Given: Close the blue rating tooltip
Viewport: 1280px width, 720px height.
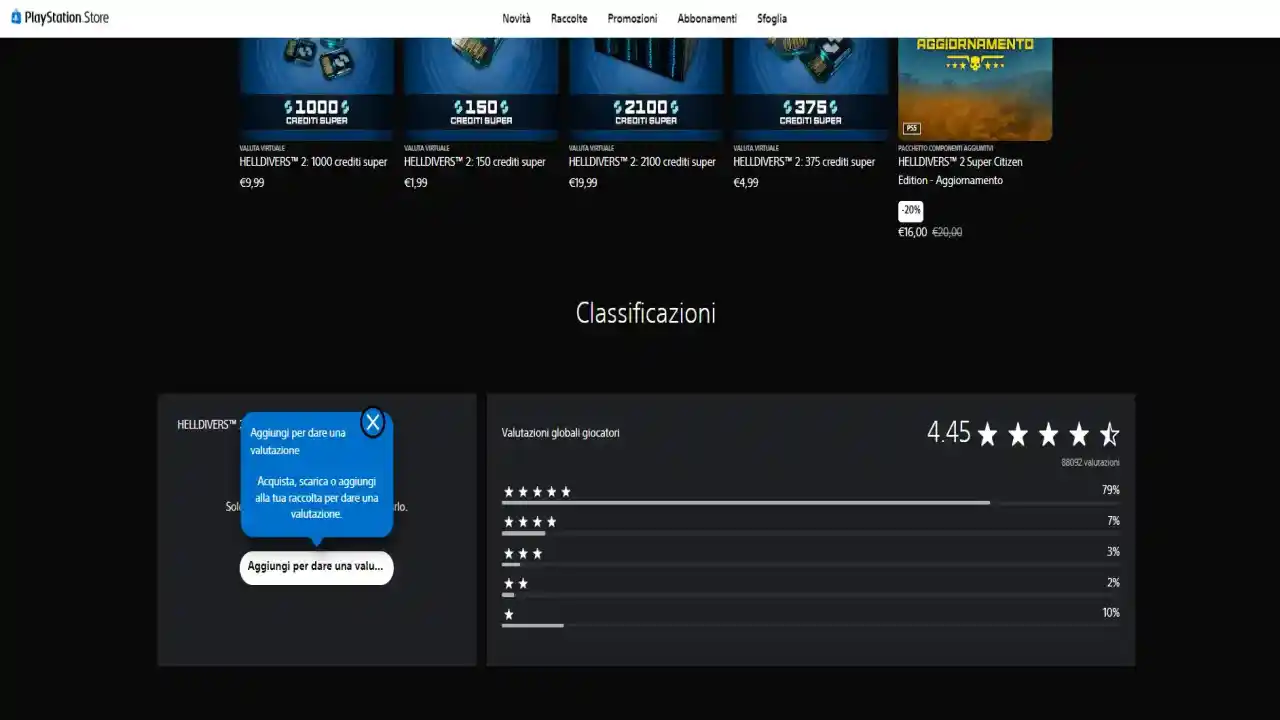Looking at the screenshot, I should pyautogui.click(x=373, y=423).
